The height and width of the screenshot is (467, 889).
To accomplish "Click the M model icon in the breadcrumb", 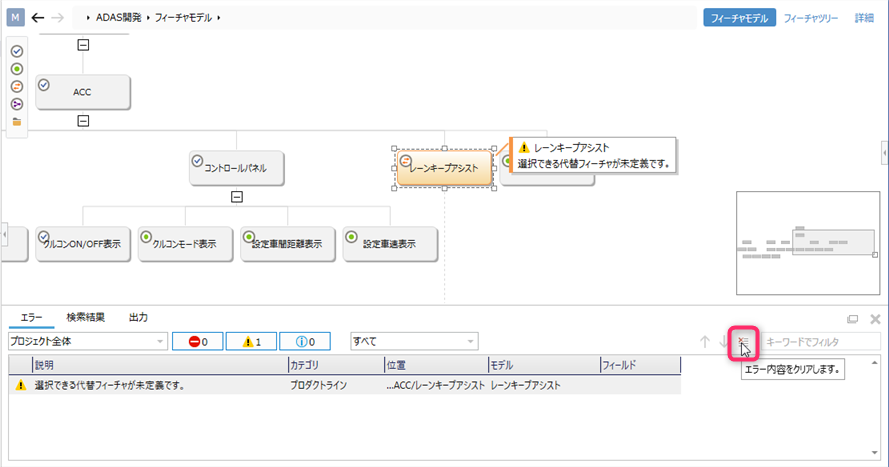I will [16, 18].
